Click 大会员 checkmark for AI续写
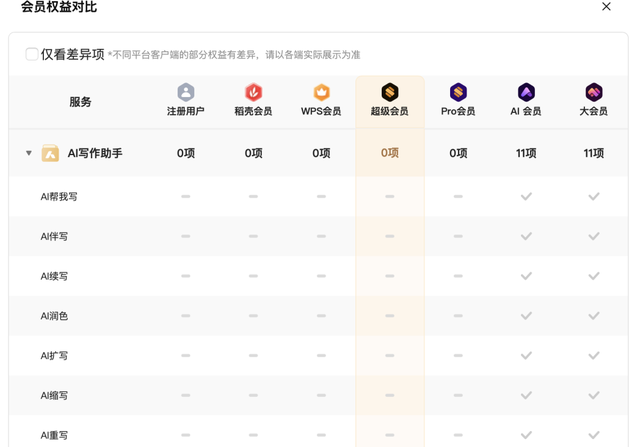 [x=594, y=276]
